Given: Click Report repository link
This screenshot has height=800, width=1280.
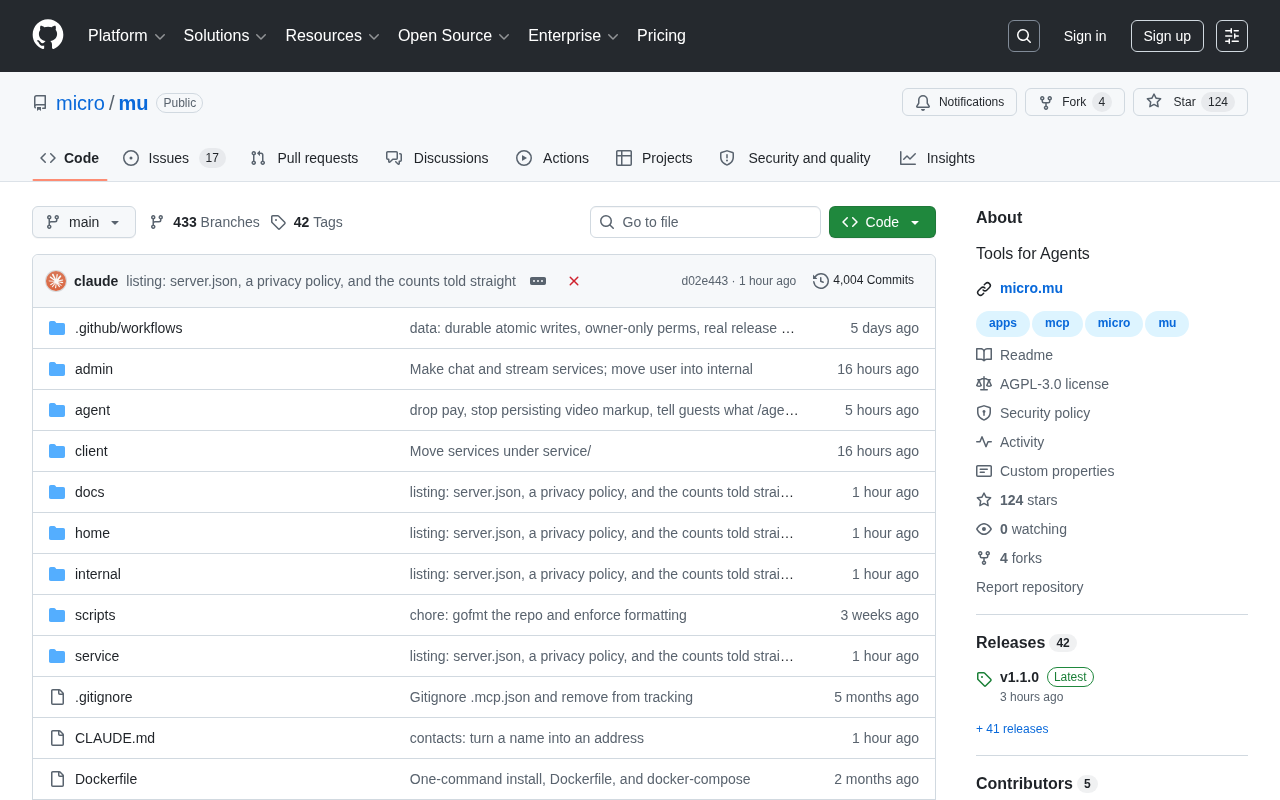Looking at the screenshot, I should (x=1030, y=587).
